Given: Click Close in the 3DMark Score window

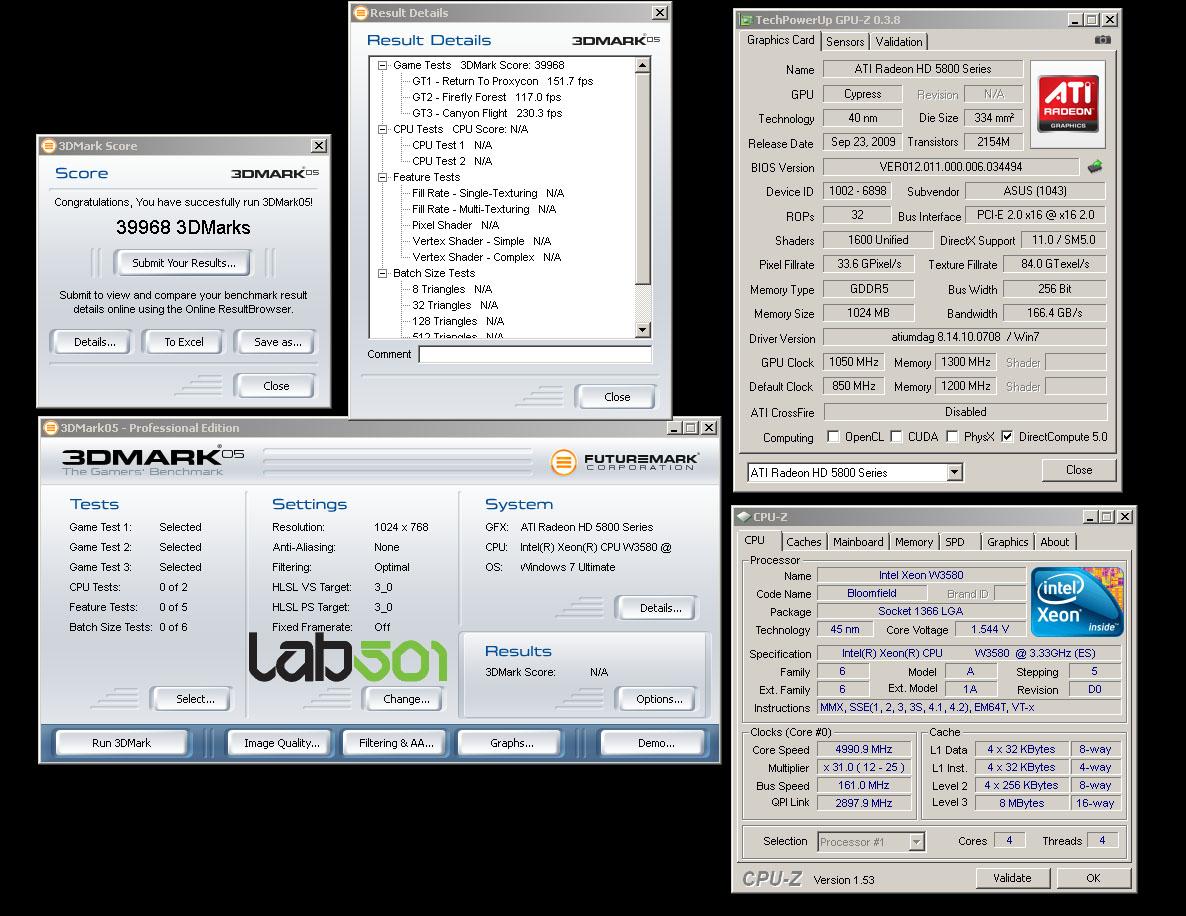Looking at the screenshot, I should click(x=276, y=386).
